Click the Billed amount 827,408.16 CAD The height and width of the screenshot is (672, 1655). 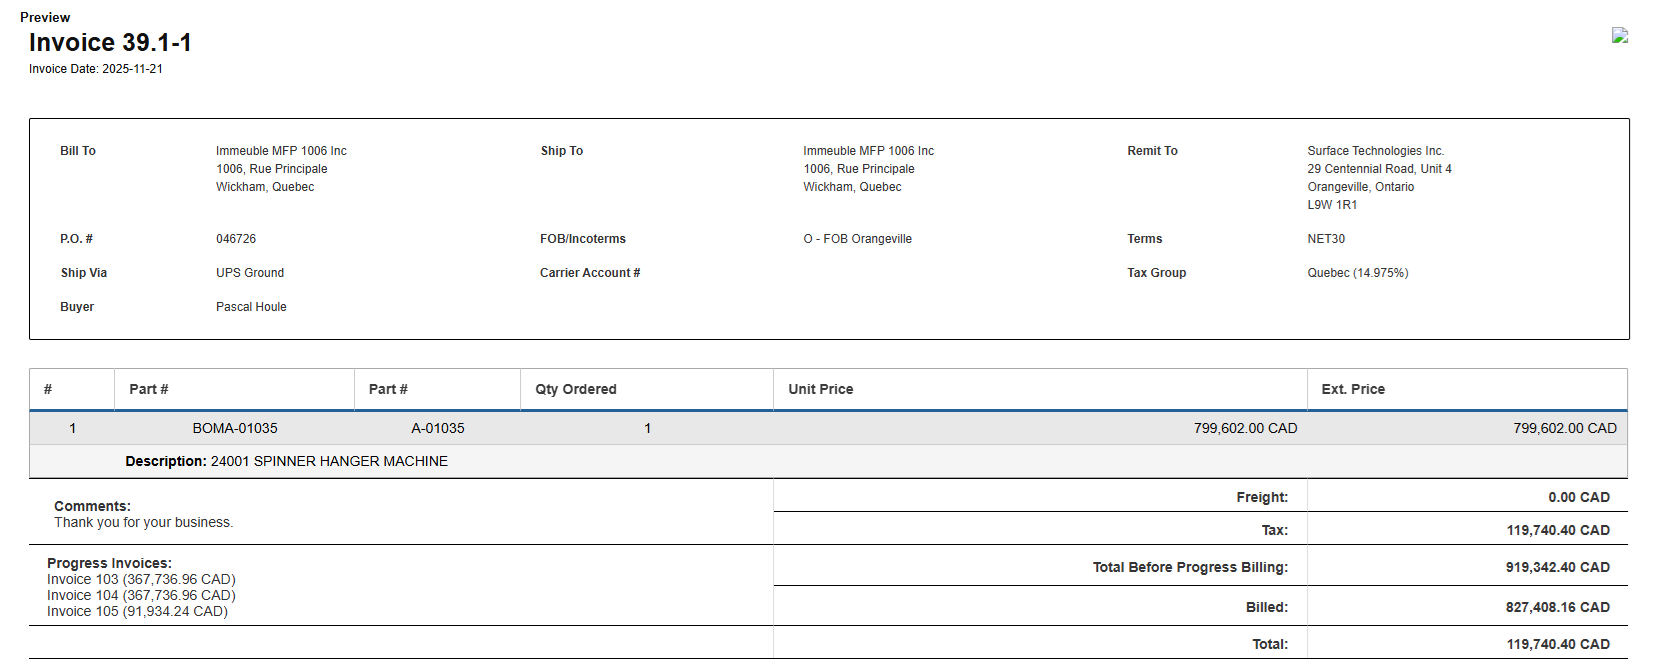pyautogui.click(x=1557, y=607)
